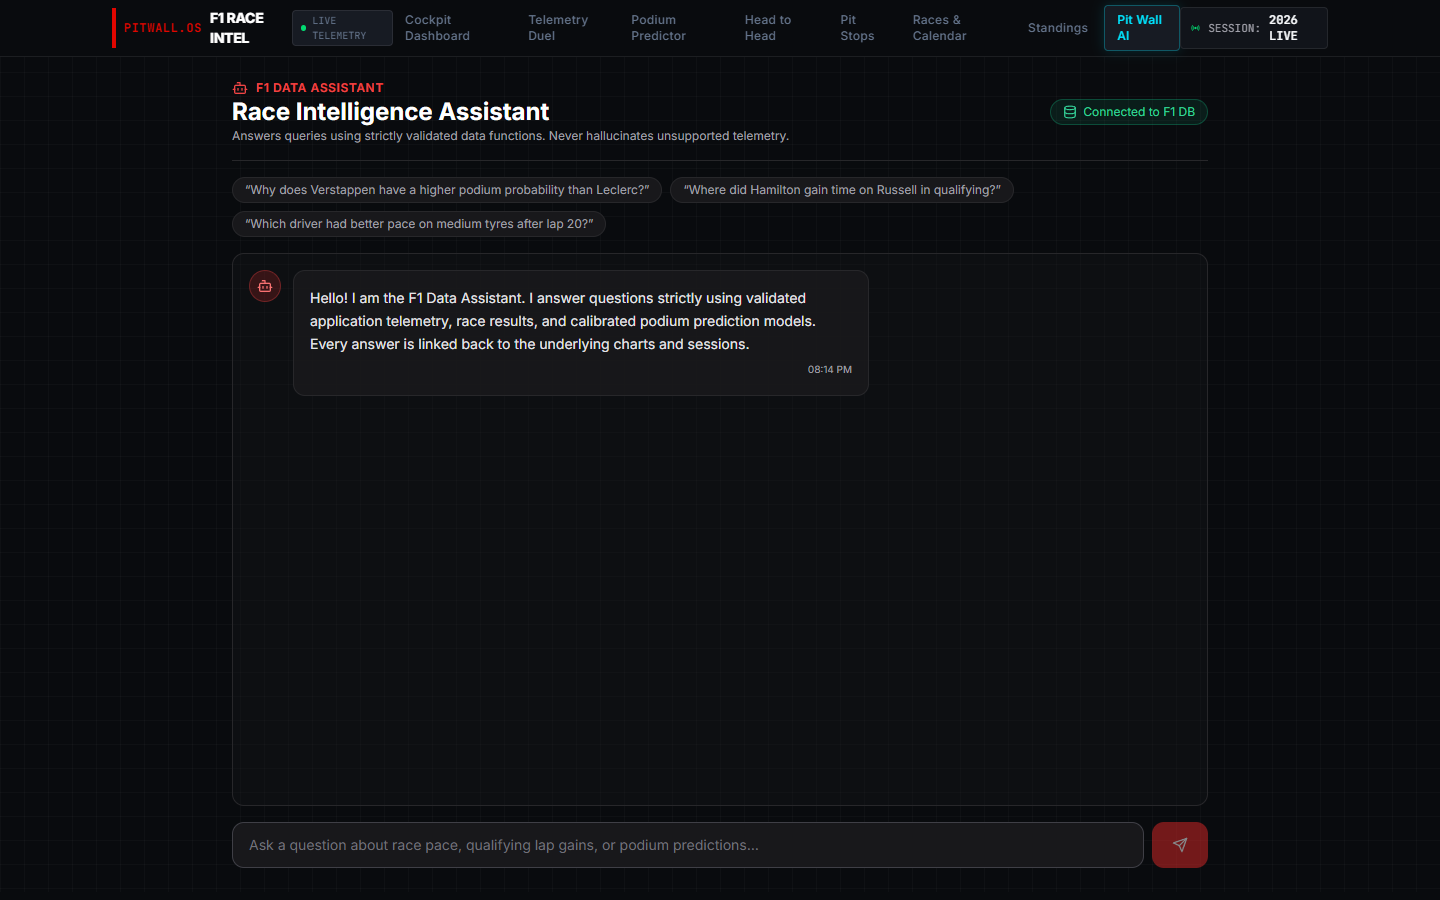This screenshot has height=900, width=1440.
Task: Choose the Verstappen podium probability suggestion
Action: click(447, 190)
